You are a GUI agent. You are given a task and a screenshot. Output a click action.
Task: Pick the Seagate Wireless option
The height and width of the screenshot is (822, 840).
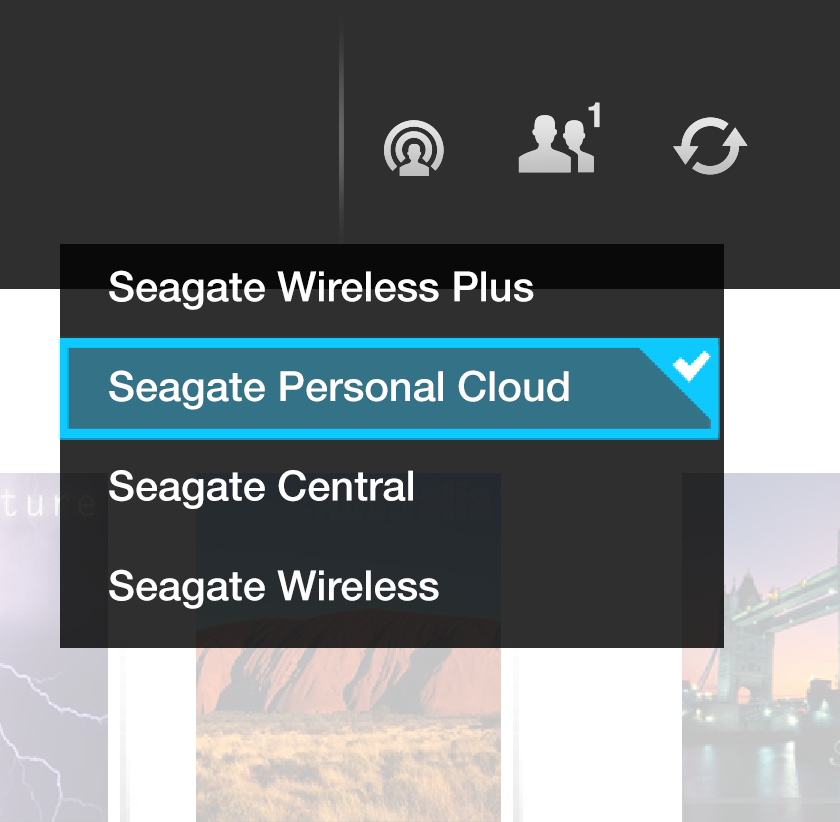pyautogui.click(x=273, y=586)
